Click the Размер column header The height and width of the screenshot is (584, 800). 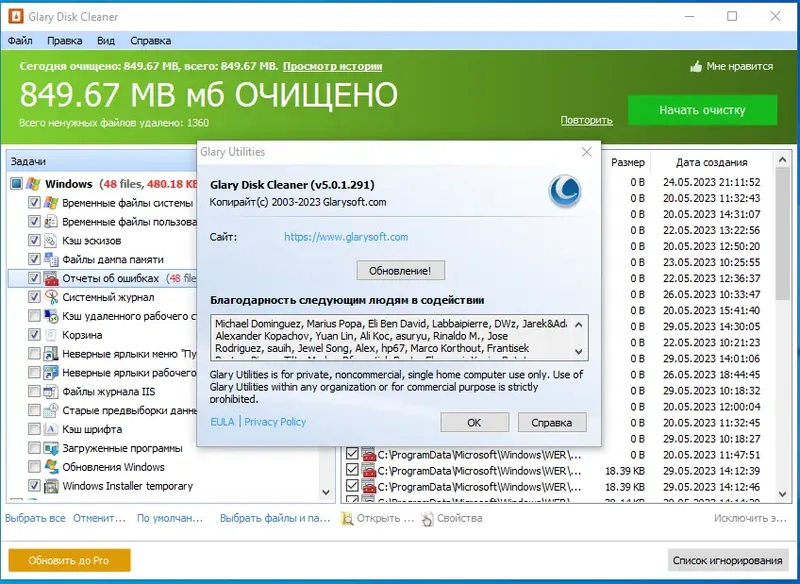click(x=628, y=162)
